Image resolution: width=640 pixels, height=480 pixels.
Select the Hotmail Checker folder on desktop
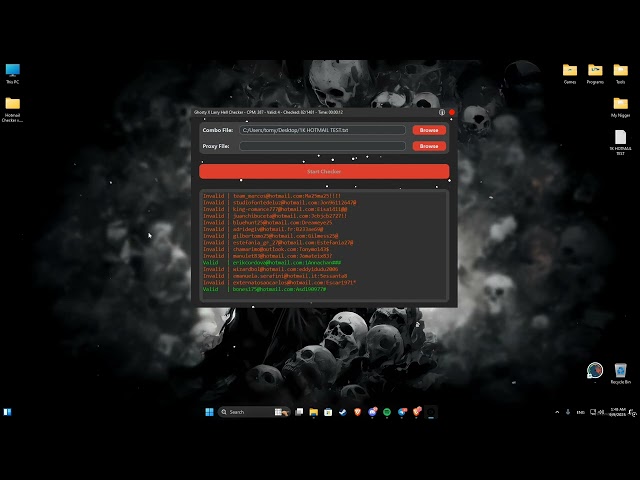tap(13, 109)
